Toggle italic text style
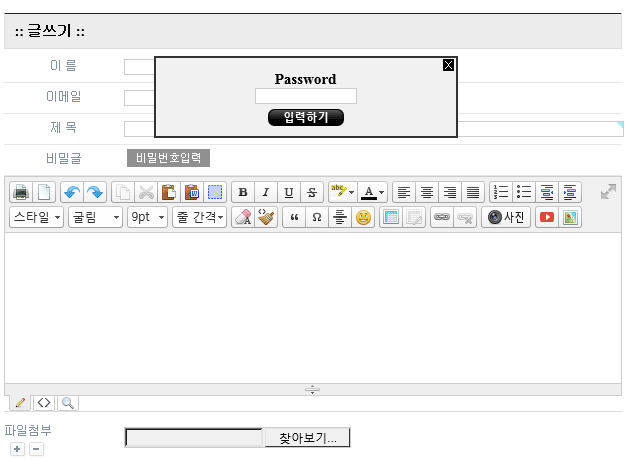 265,193
